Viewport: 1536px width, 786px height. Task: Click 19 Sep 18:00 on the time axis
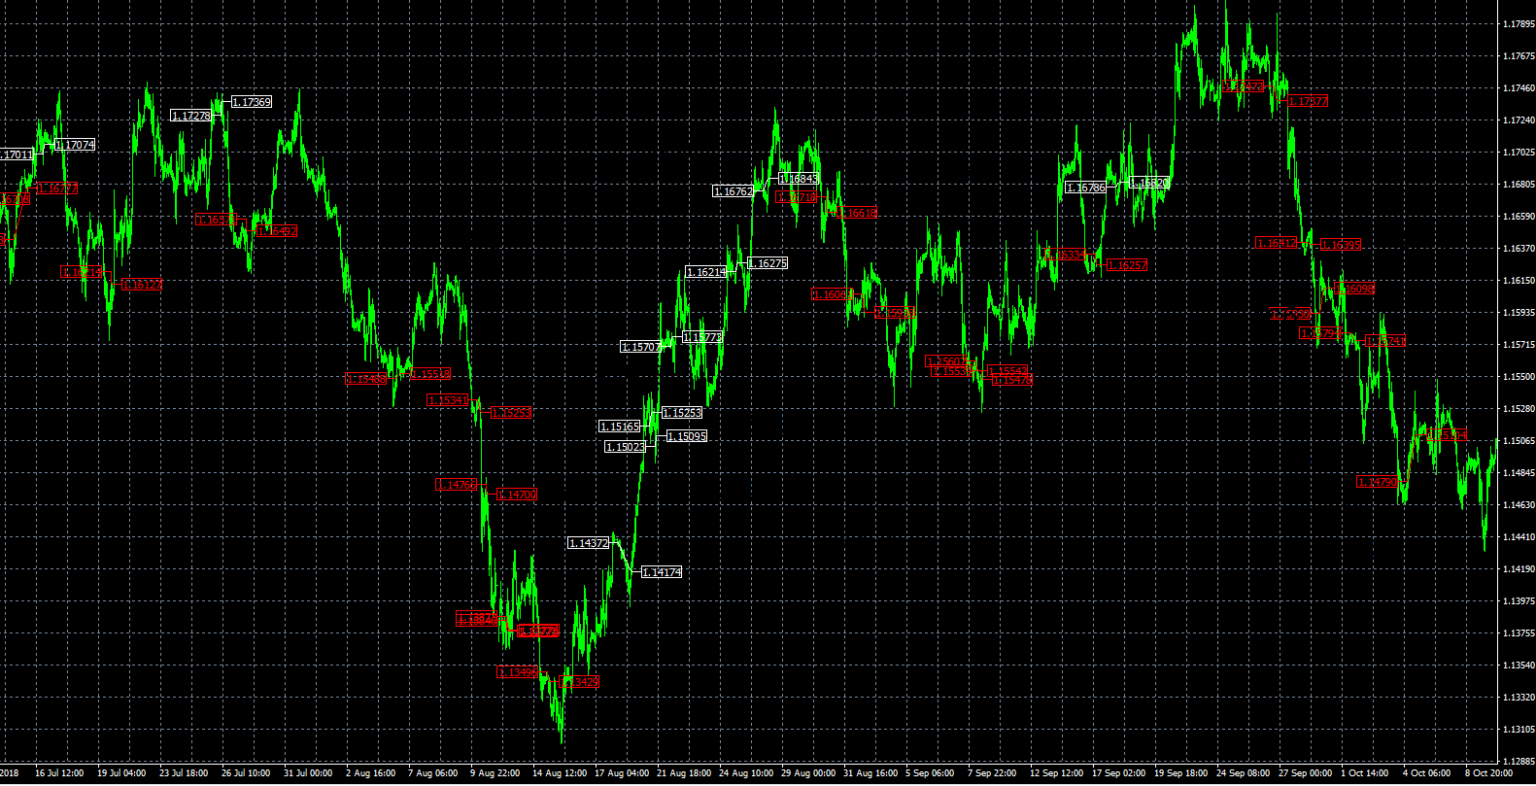[x=1180, y=773]
